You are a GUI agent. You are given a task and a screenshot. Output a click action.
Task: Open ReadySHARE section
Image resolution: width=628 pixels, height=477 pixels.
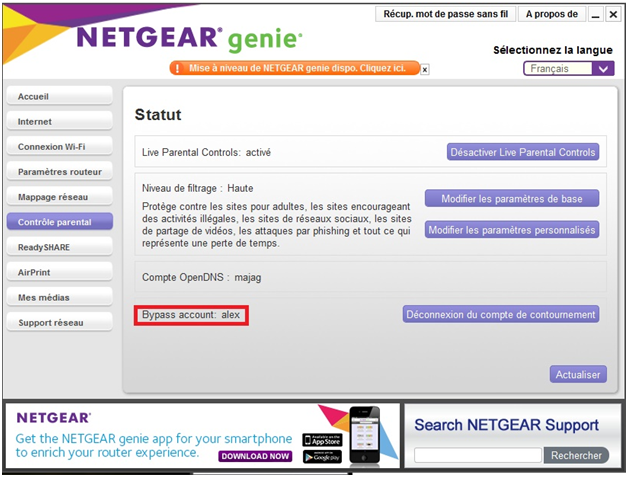(60, 247)
